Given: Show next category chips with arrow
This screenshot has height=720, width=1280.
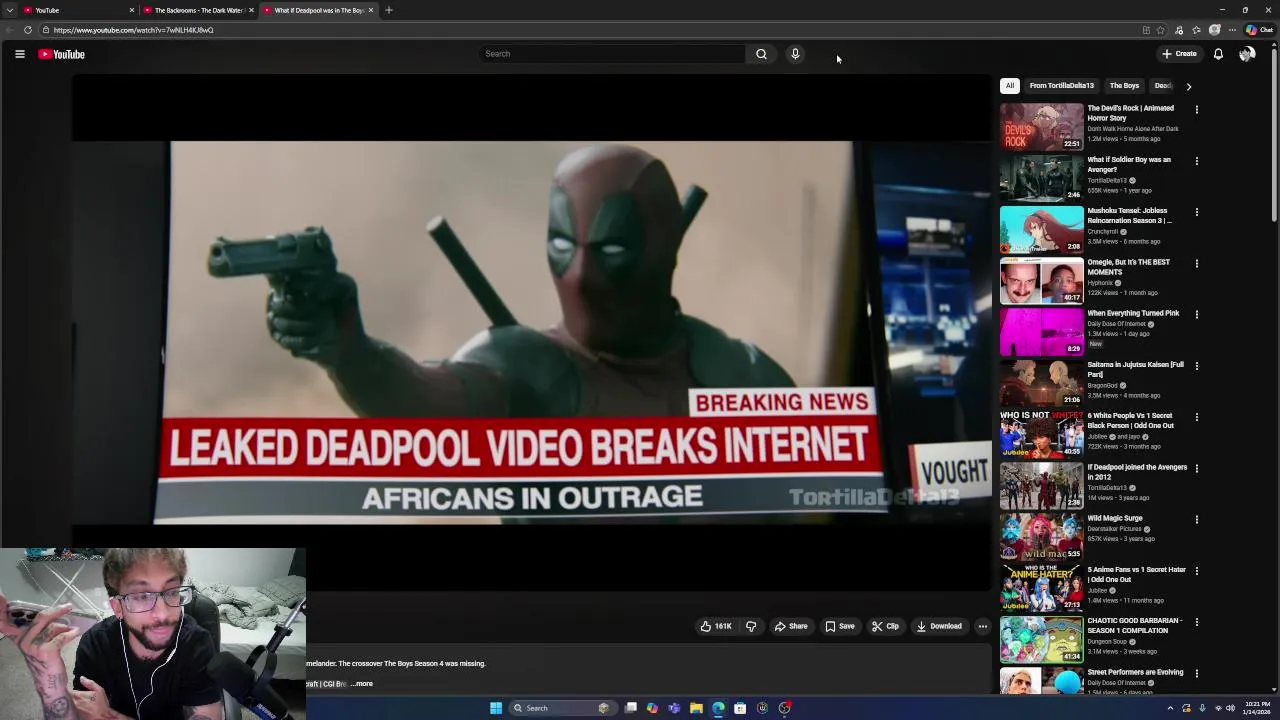Looking at the screenshot, I should pos(1188,86).
